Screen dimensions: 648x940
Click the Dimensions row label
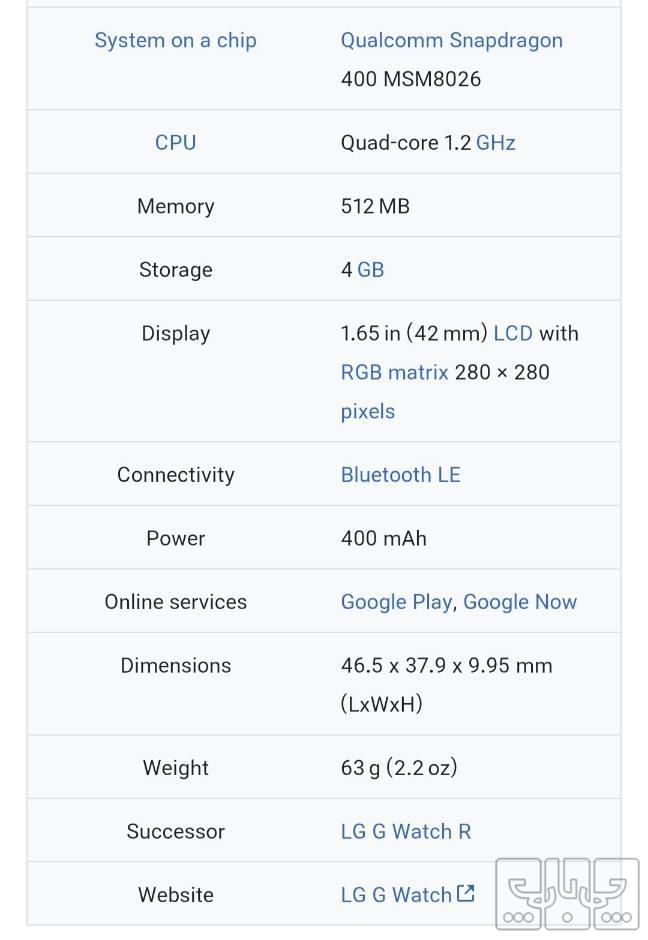click(175, 665)
